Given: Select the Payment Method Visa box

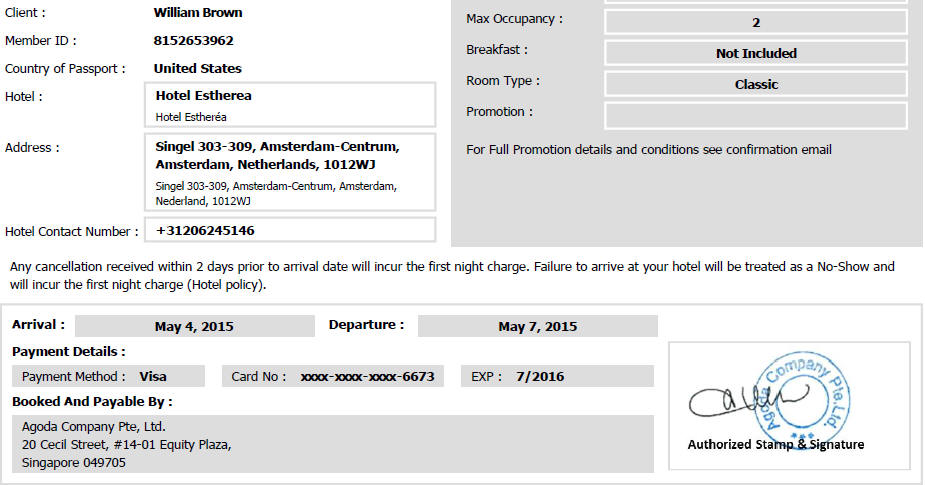Looking at the screenshot, I should [x=109, y=376].
